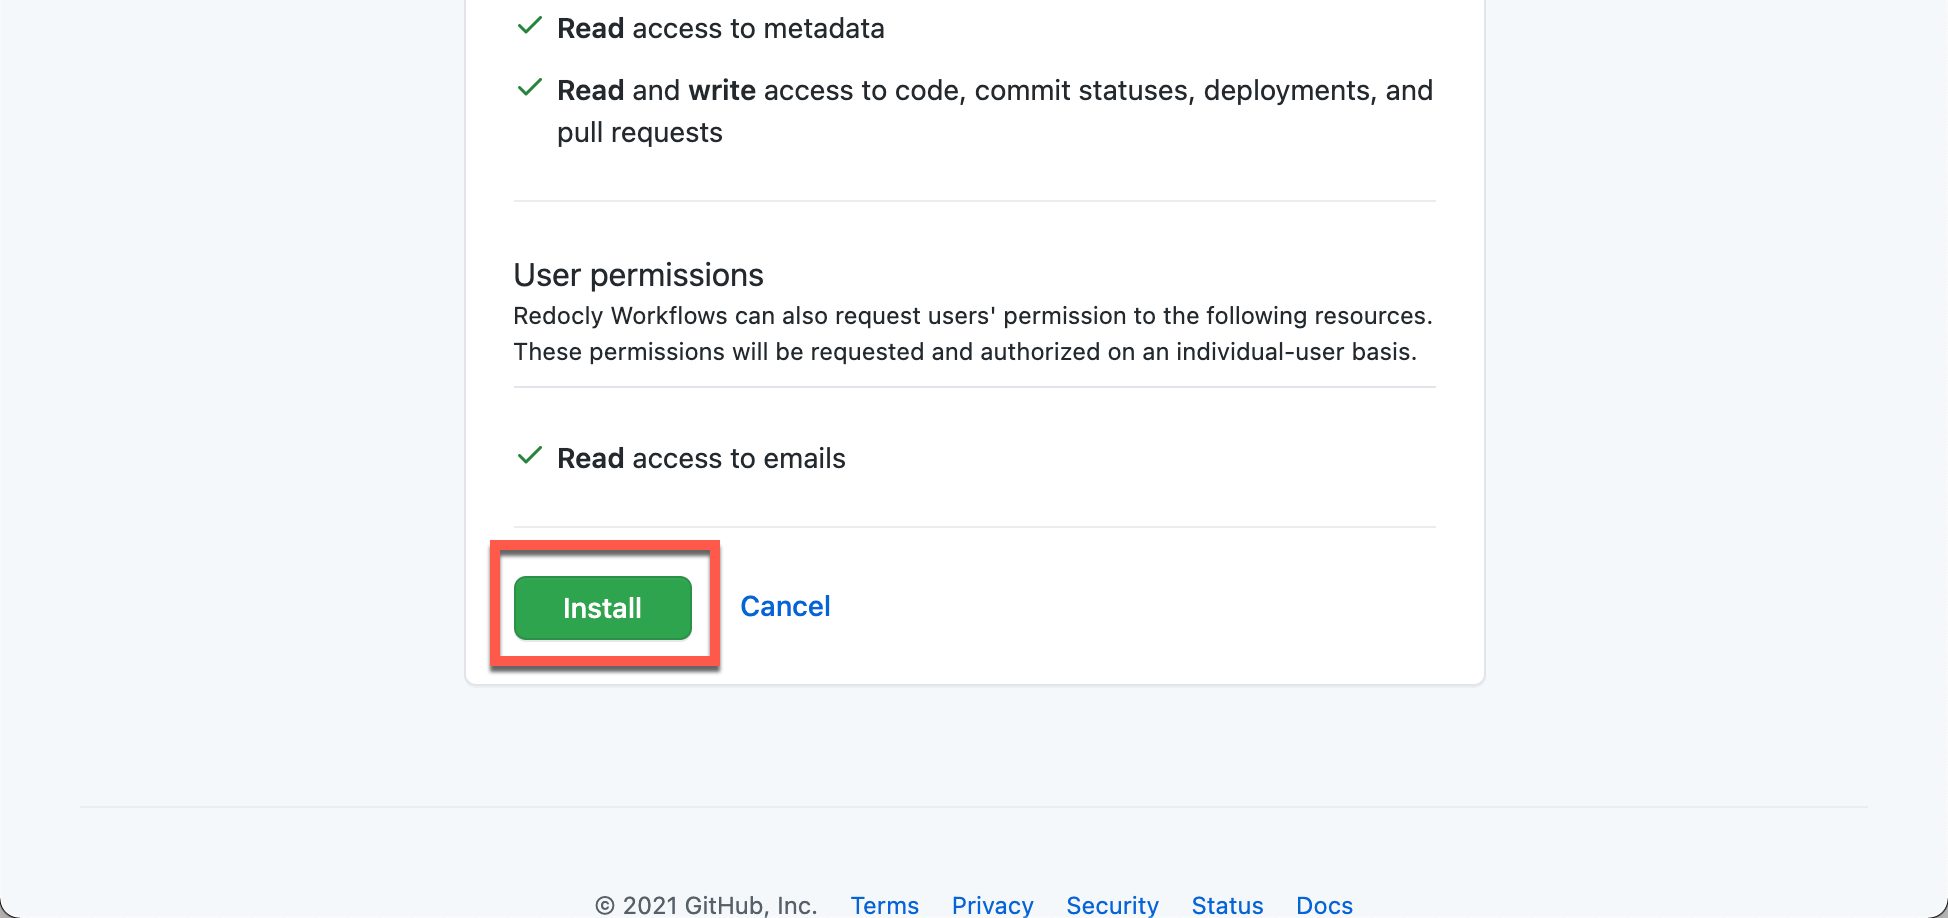
Task: Open the Status footer link
Action: (x=1227, y=905)
